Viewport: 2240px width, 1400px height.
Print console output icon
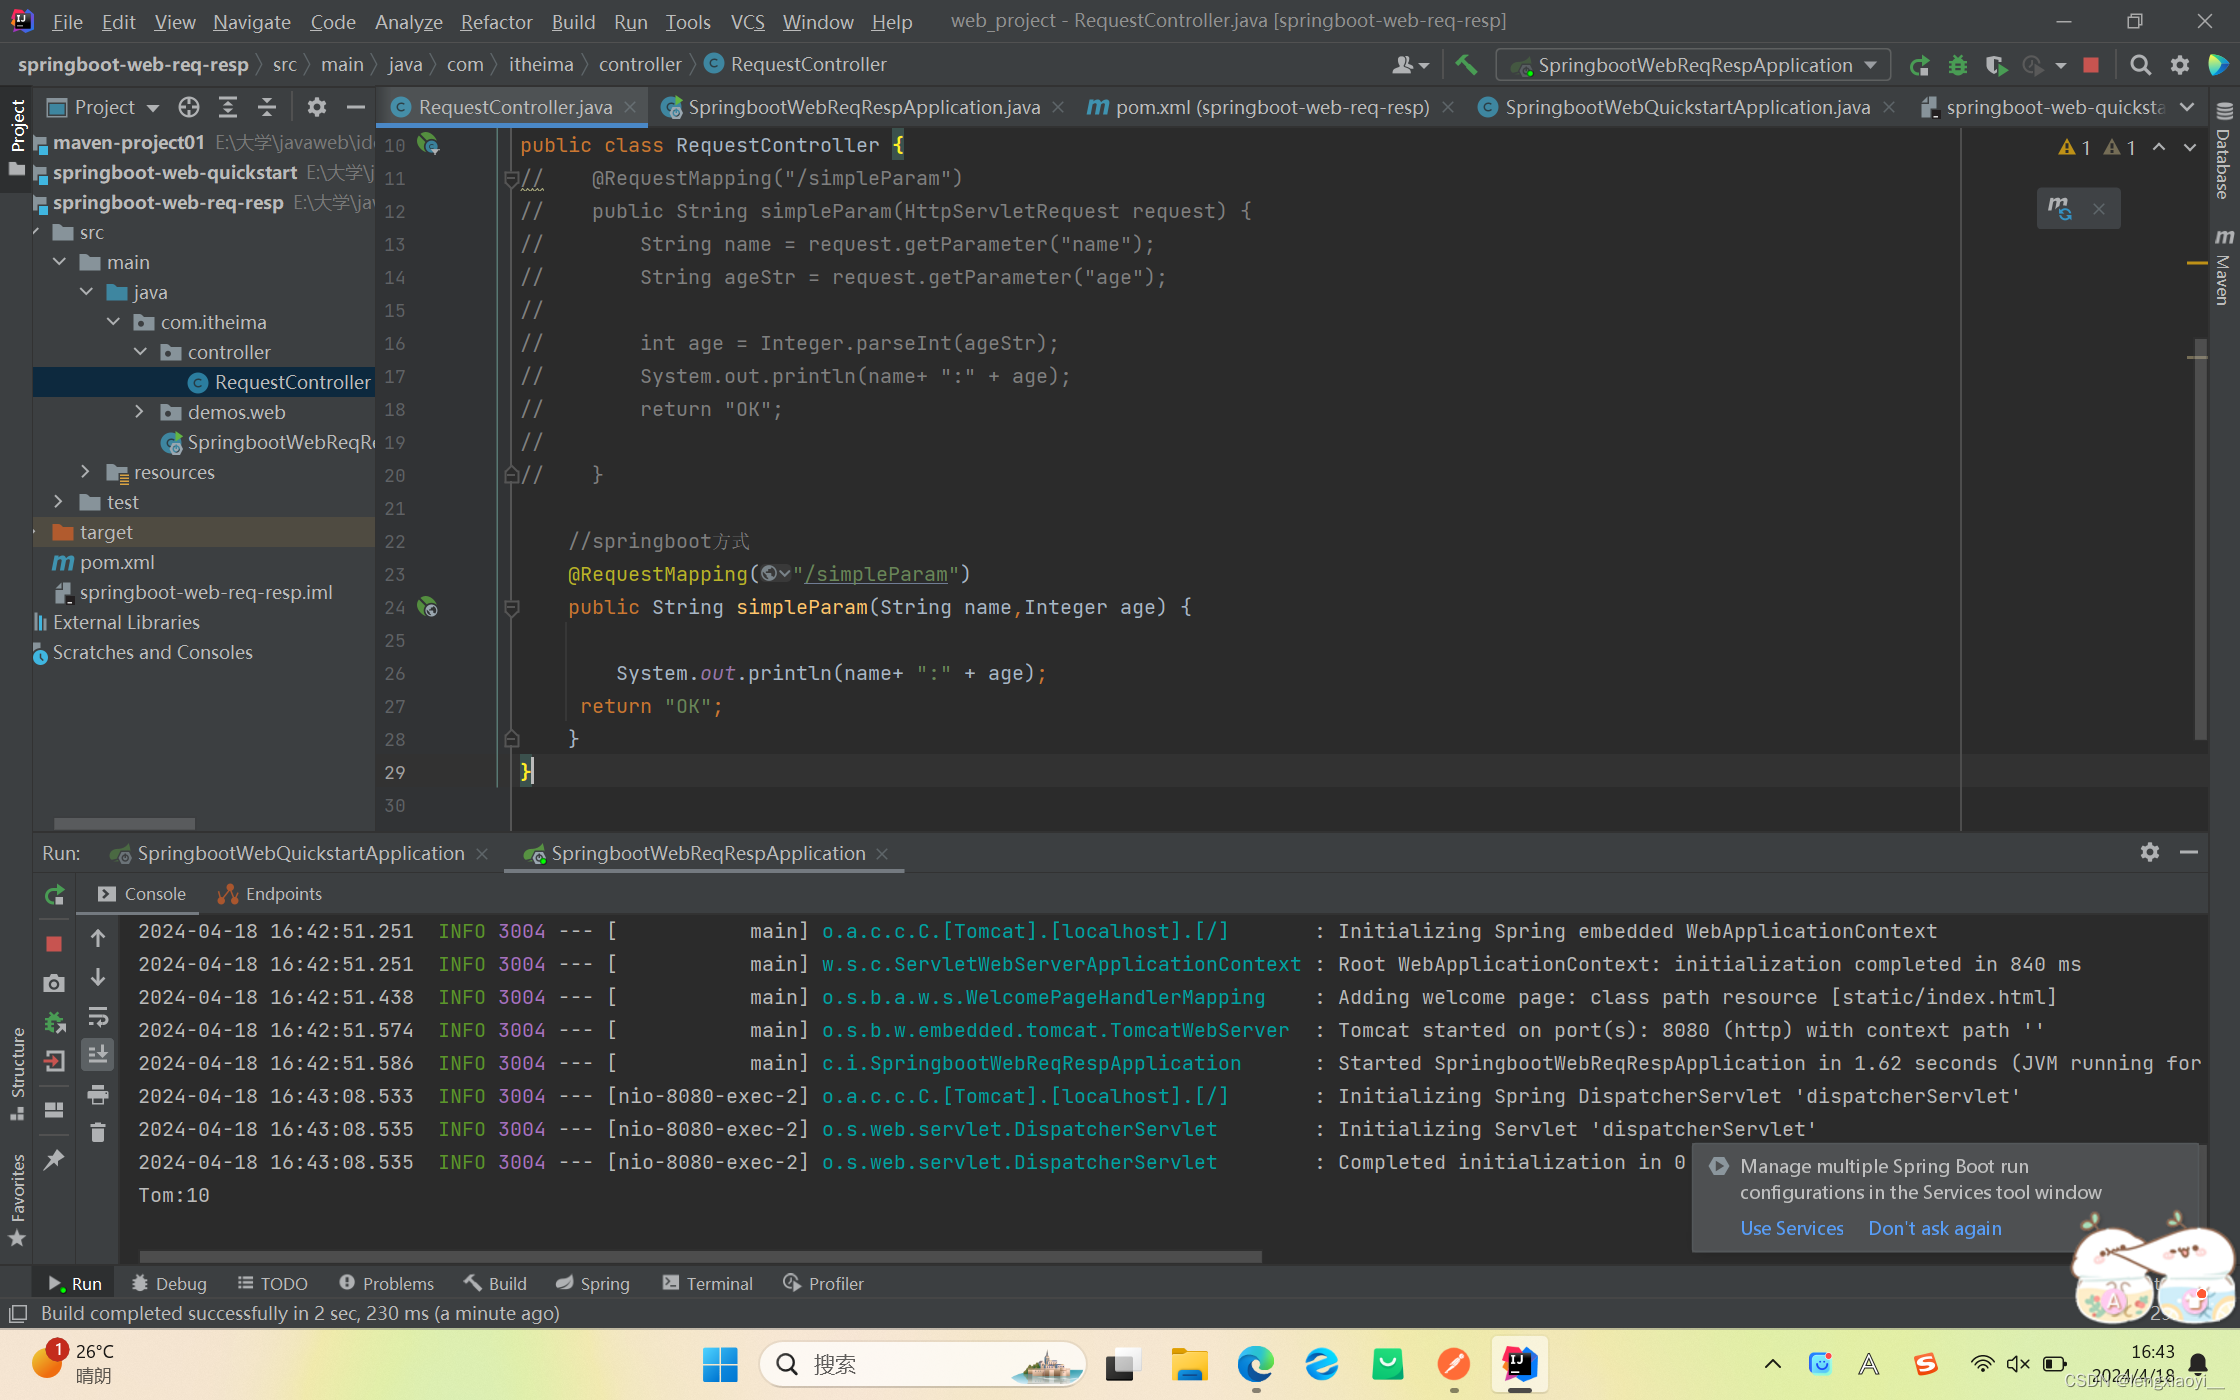tap(98, 1094)
